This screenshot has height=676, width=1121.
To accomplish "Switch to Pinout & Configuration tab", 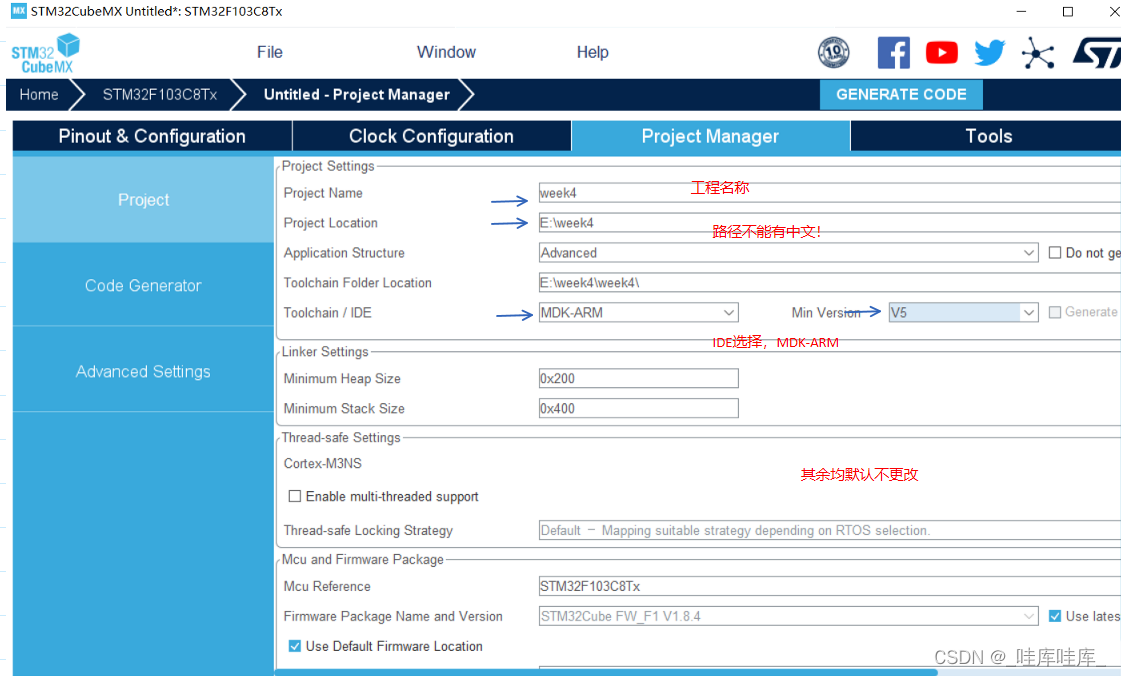I will (152, 136).
